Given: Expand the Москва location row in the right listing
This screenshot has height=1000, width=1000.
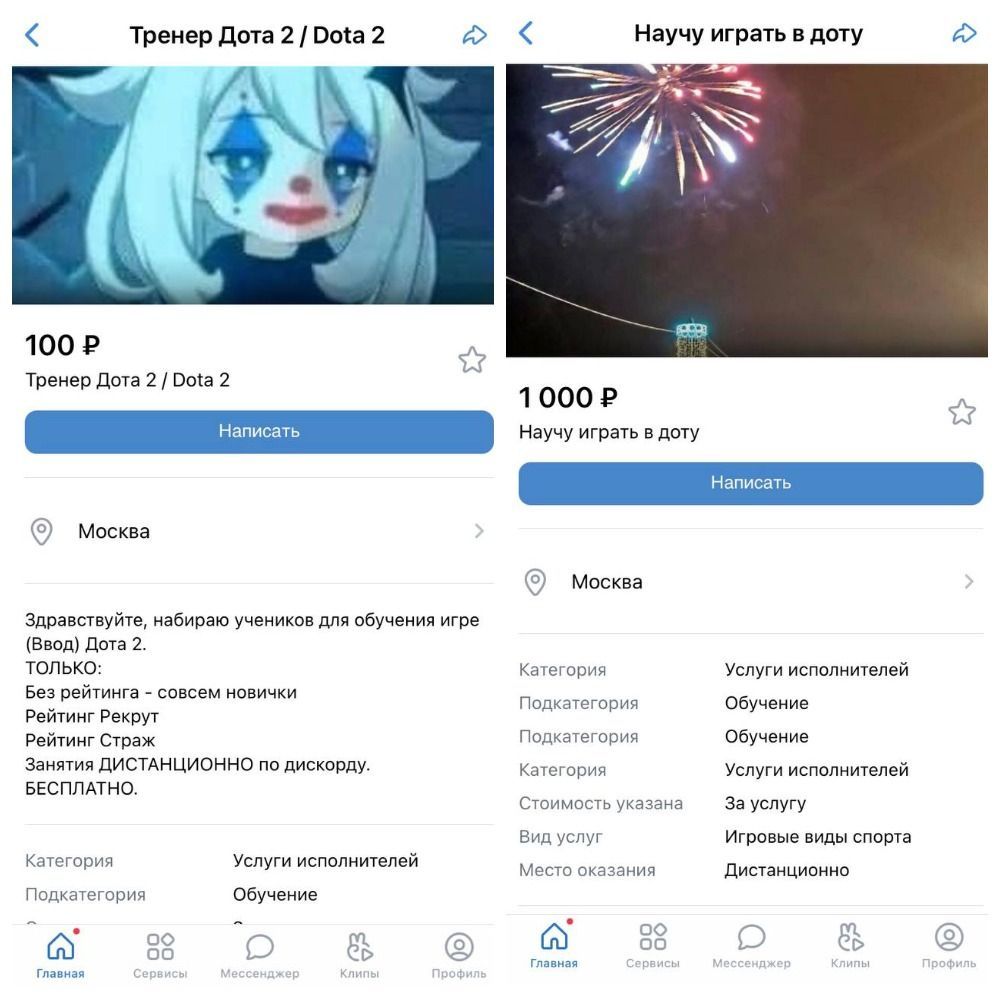Looking at the screenshot, I should tap(751, 582).
